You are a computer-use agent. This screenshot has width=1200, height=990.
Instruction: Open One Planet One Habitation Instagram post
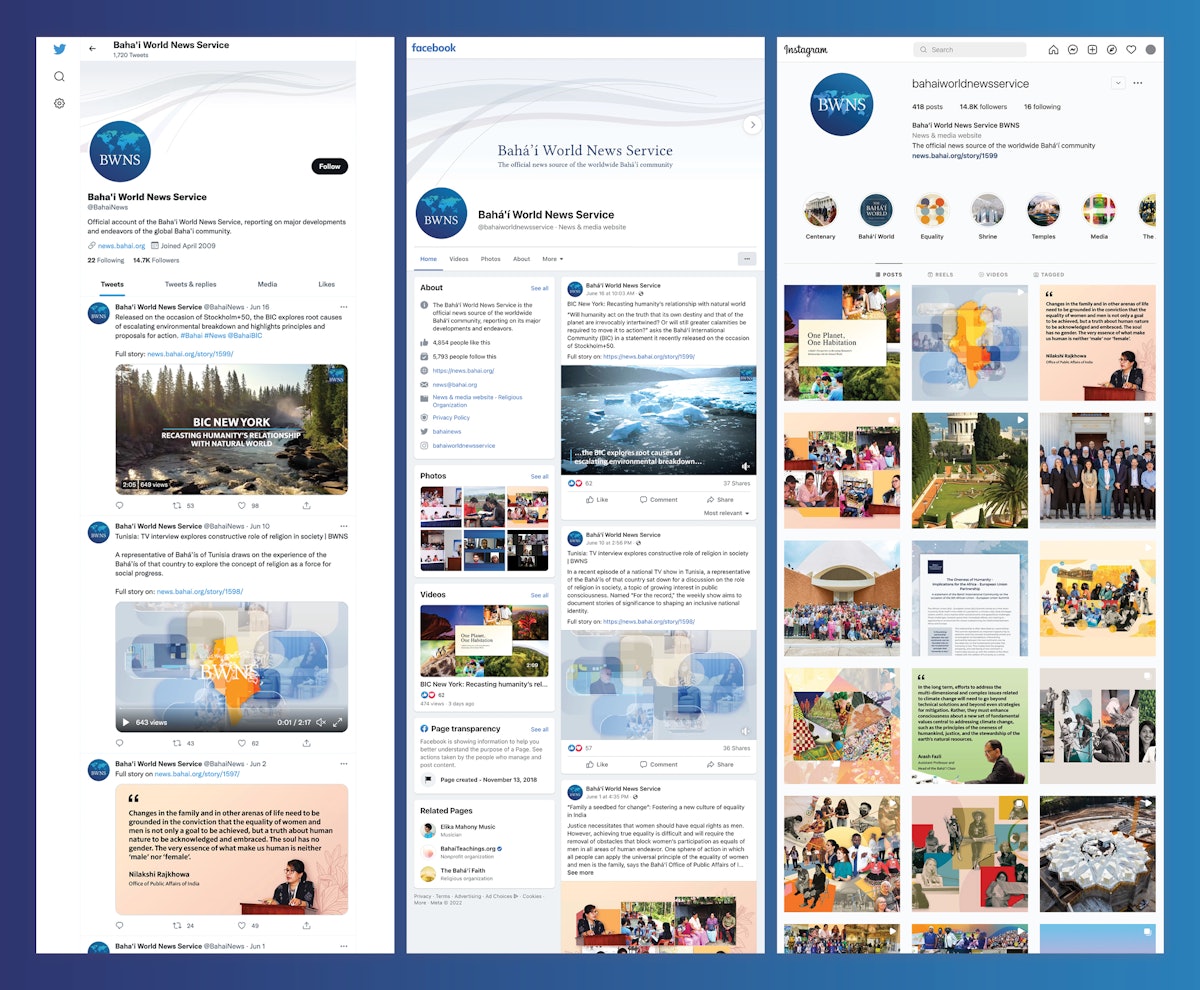tap(842, 343)
